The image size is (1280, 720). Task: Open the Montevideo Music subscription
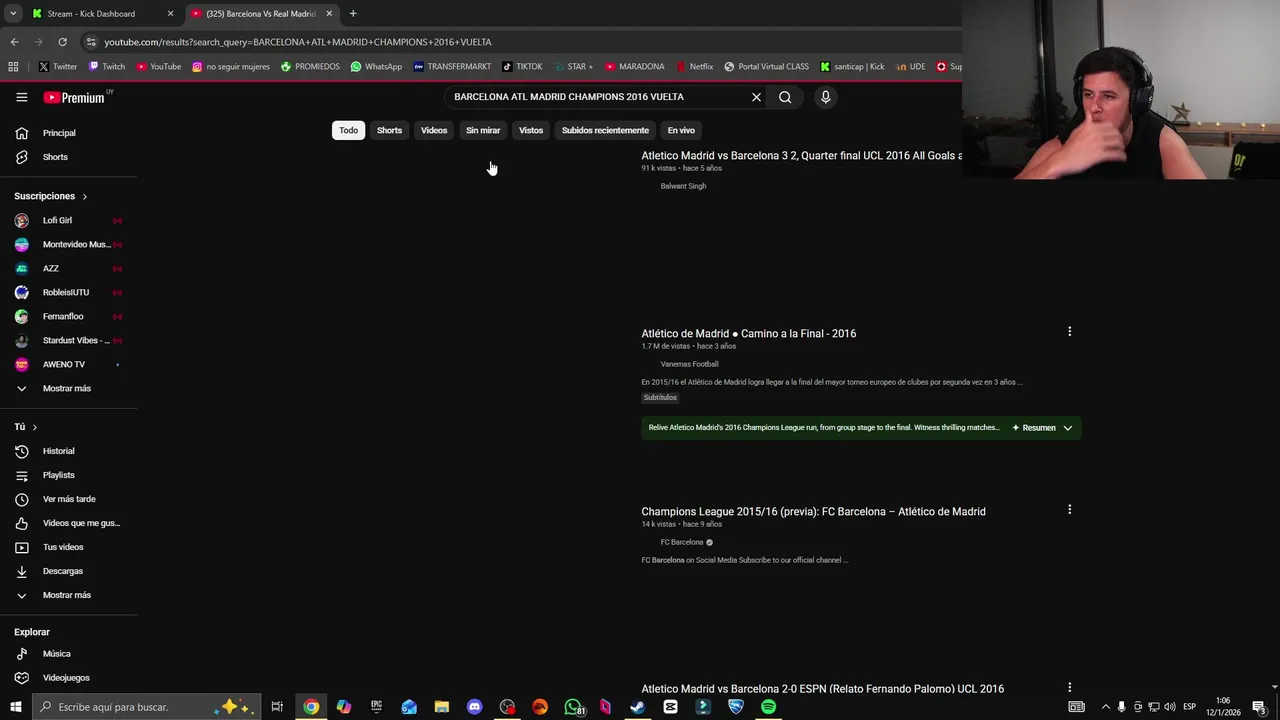coord(68,244)
